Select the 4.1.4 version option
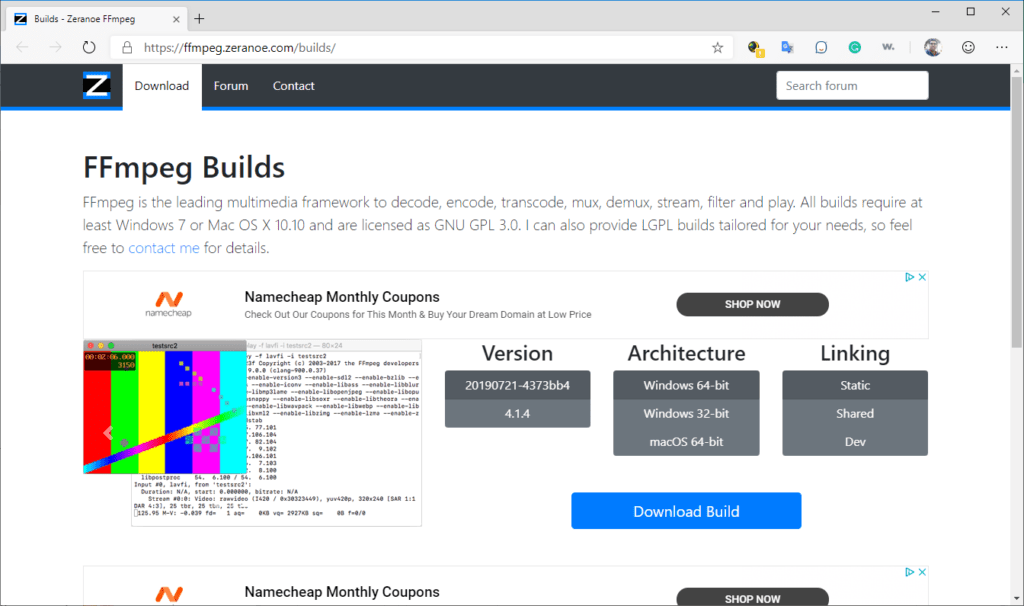The width and height of the screenshot is (1024, 606). [517, 413]
